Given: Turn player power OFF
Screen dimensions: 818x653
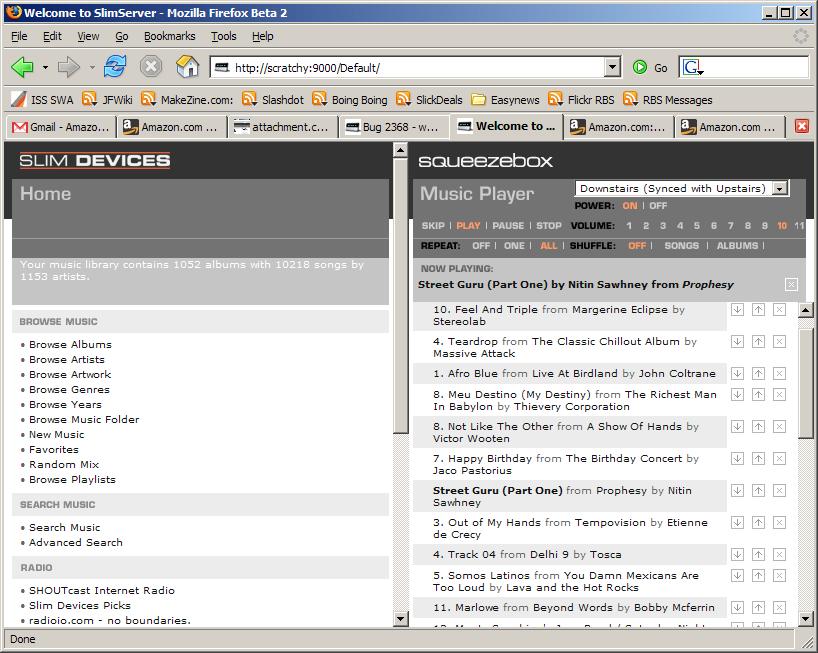Looking at the screenshot, I should point(658,206).
